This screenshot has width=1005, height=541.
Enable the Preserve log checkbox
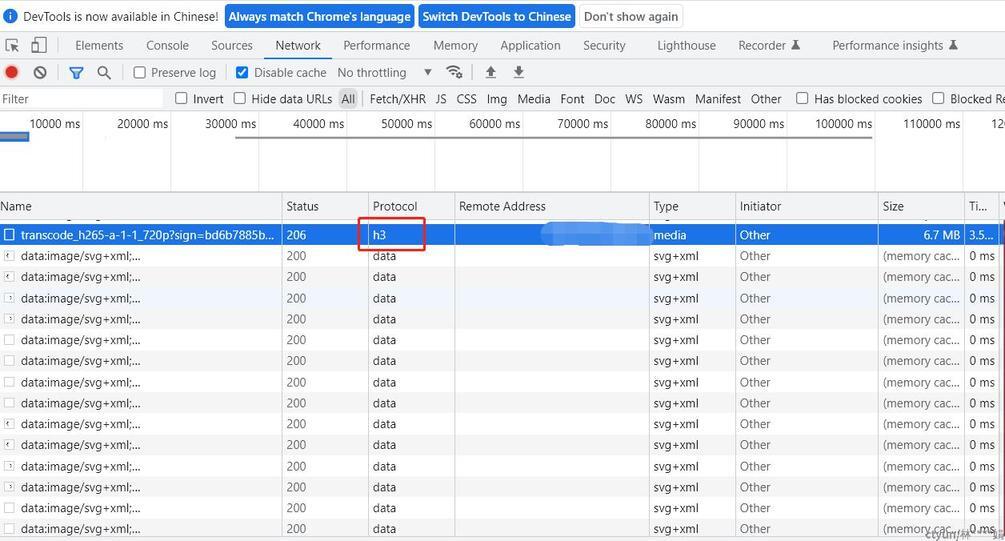tap(140, 72)
